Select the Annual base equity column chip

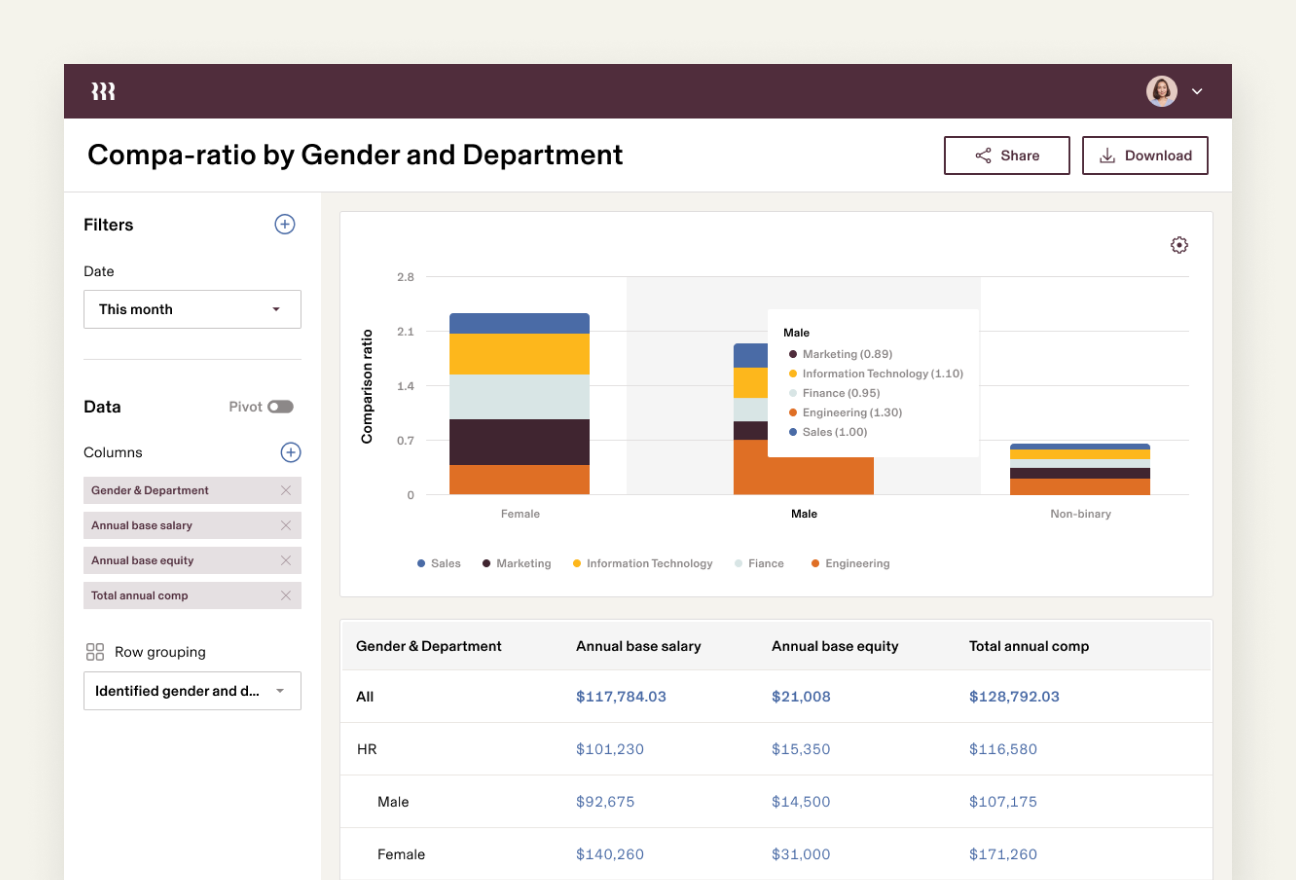pos(192,560)
